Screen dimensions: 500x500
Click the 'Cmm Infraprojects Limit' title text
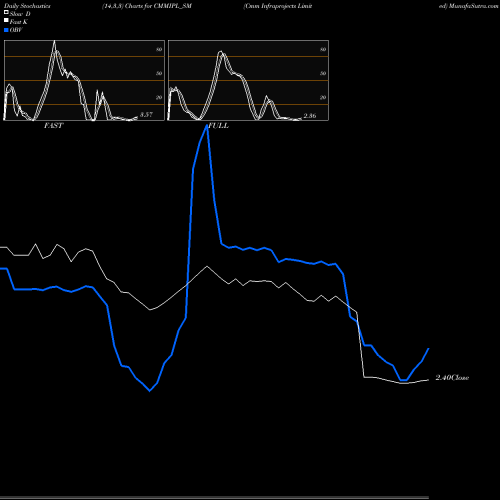(x=278, y=6)
